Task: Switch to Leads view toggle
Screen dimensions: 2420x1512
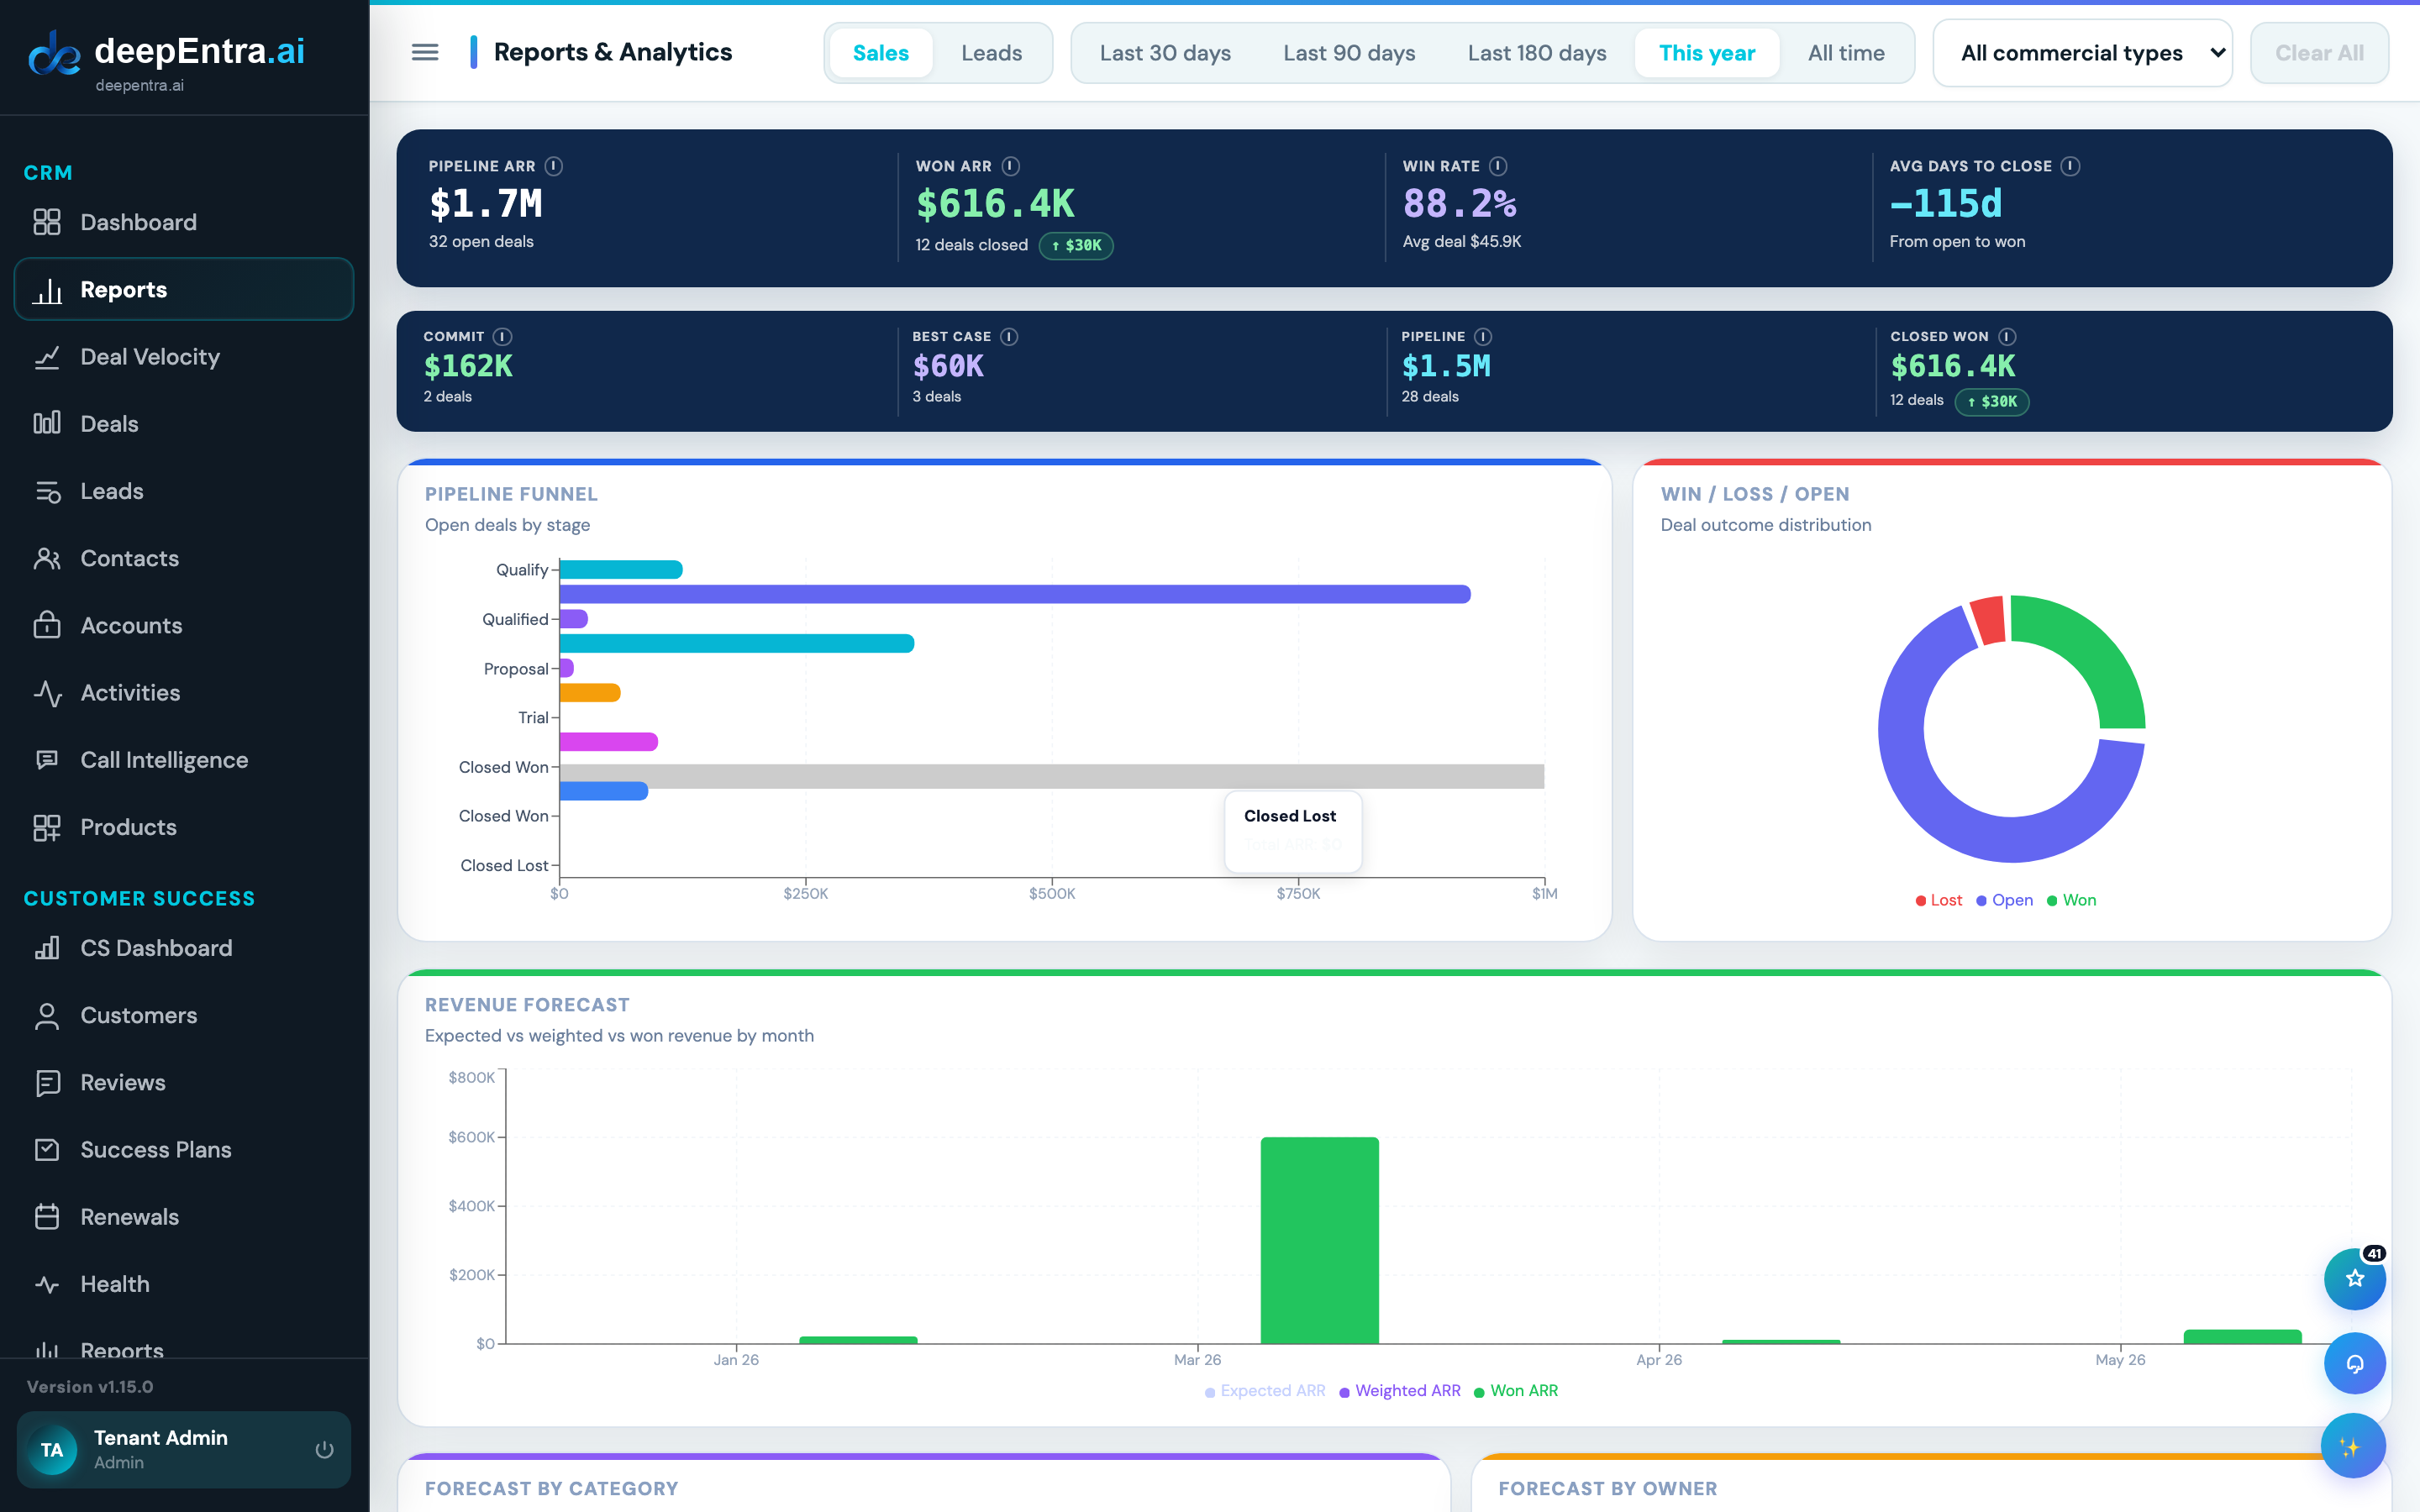Action: click(x=991, y=53)
